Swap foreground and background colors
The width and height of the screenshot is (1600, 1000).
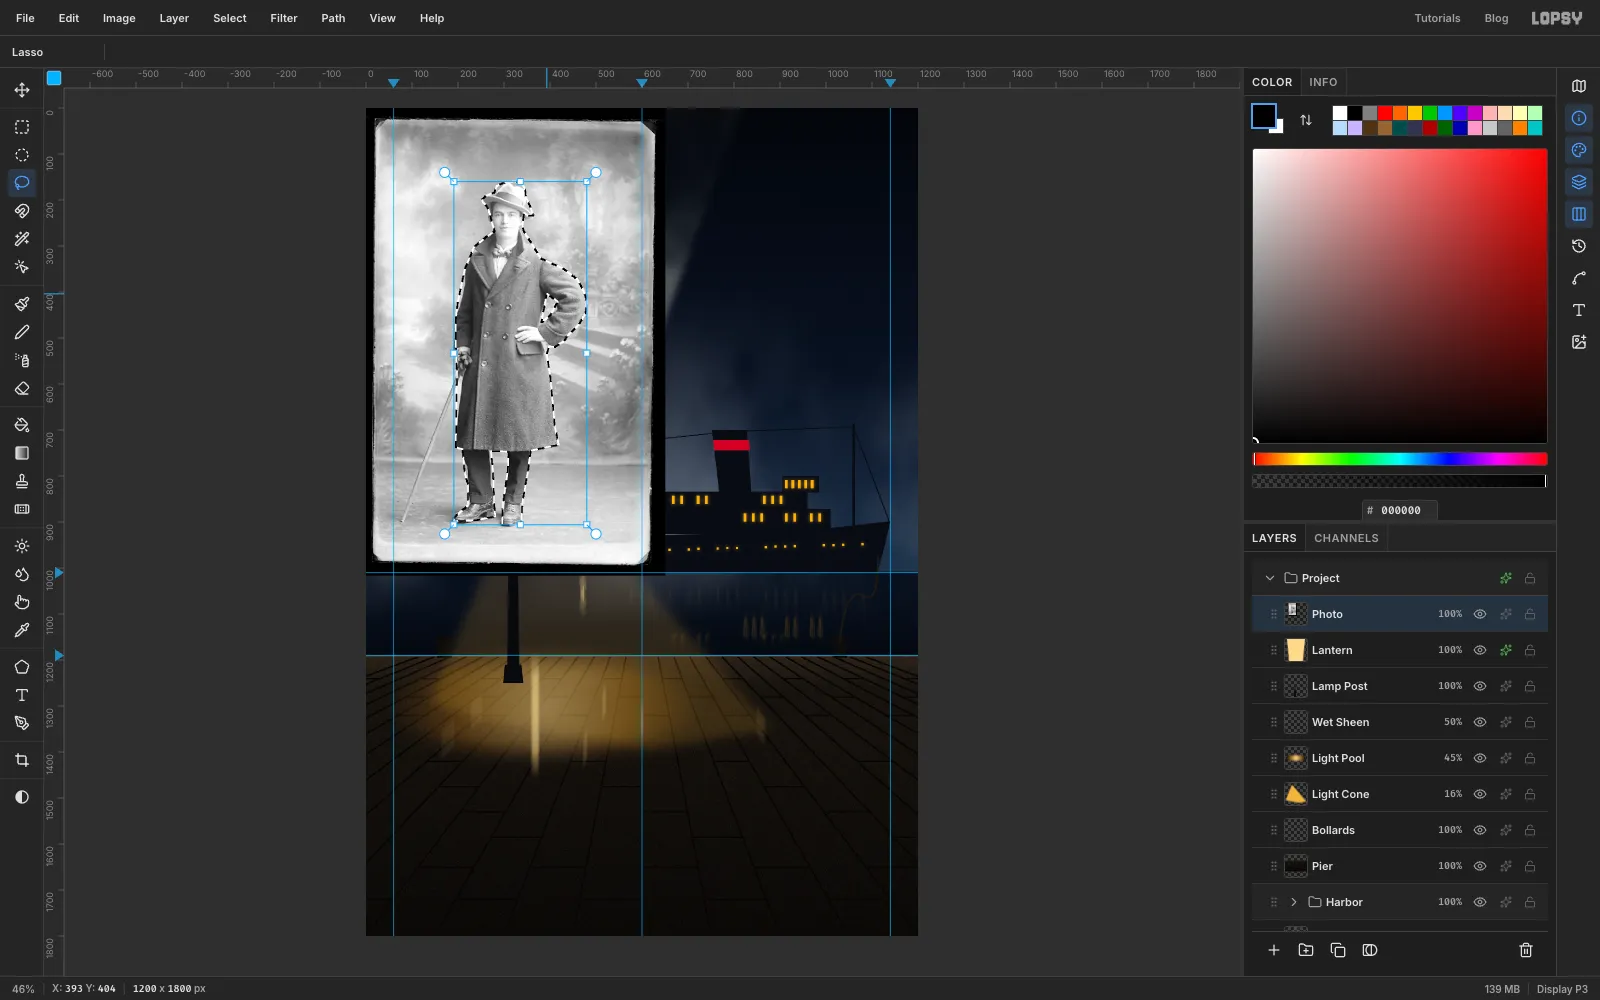pos(1306,120)
